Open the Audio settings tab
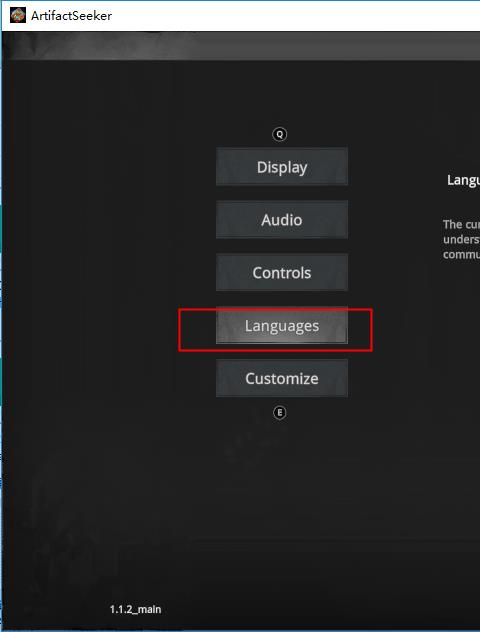 [x=282, y=220]
